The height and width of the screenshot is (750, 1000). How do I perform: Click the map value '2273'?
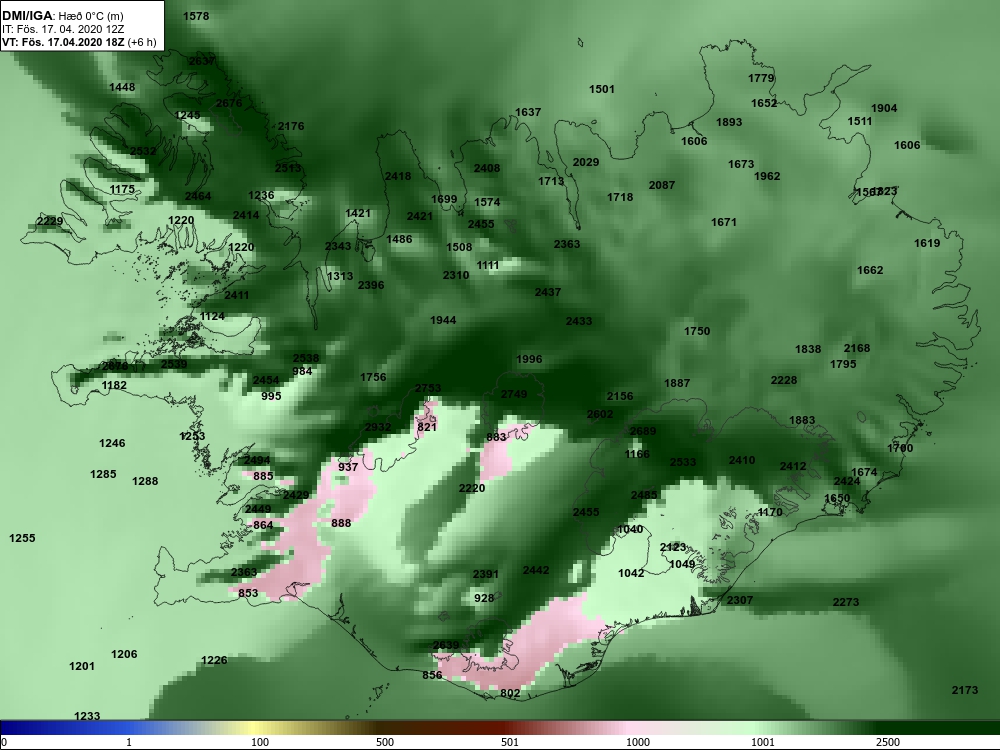click(x=846, y=602)
